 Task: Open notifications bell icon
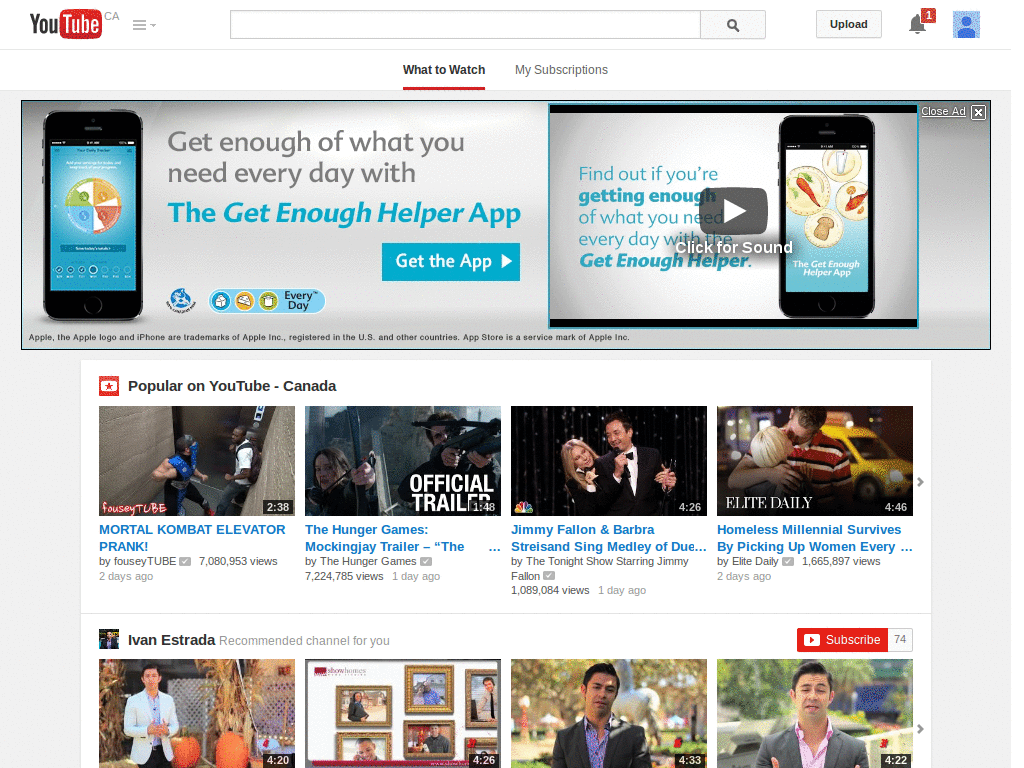click(x=918, y=25)
